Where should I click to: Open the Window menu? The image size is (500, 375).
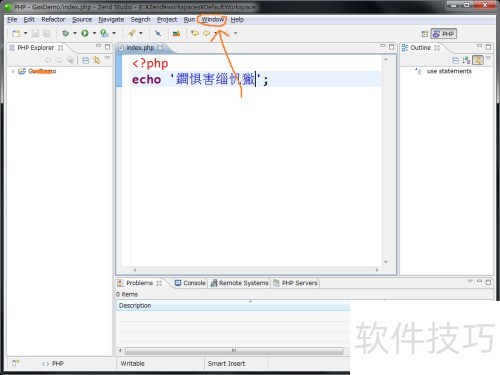click(x=212, y=20)
